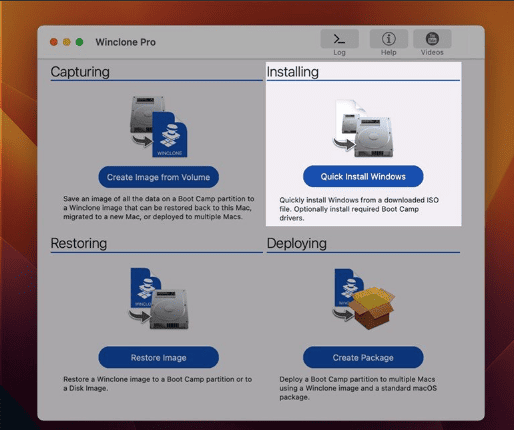514x430 pixels.
Task: Click the 'Quickly install Windows' description text
Action: pos(359,209)
